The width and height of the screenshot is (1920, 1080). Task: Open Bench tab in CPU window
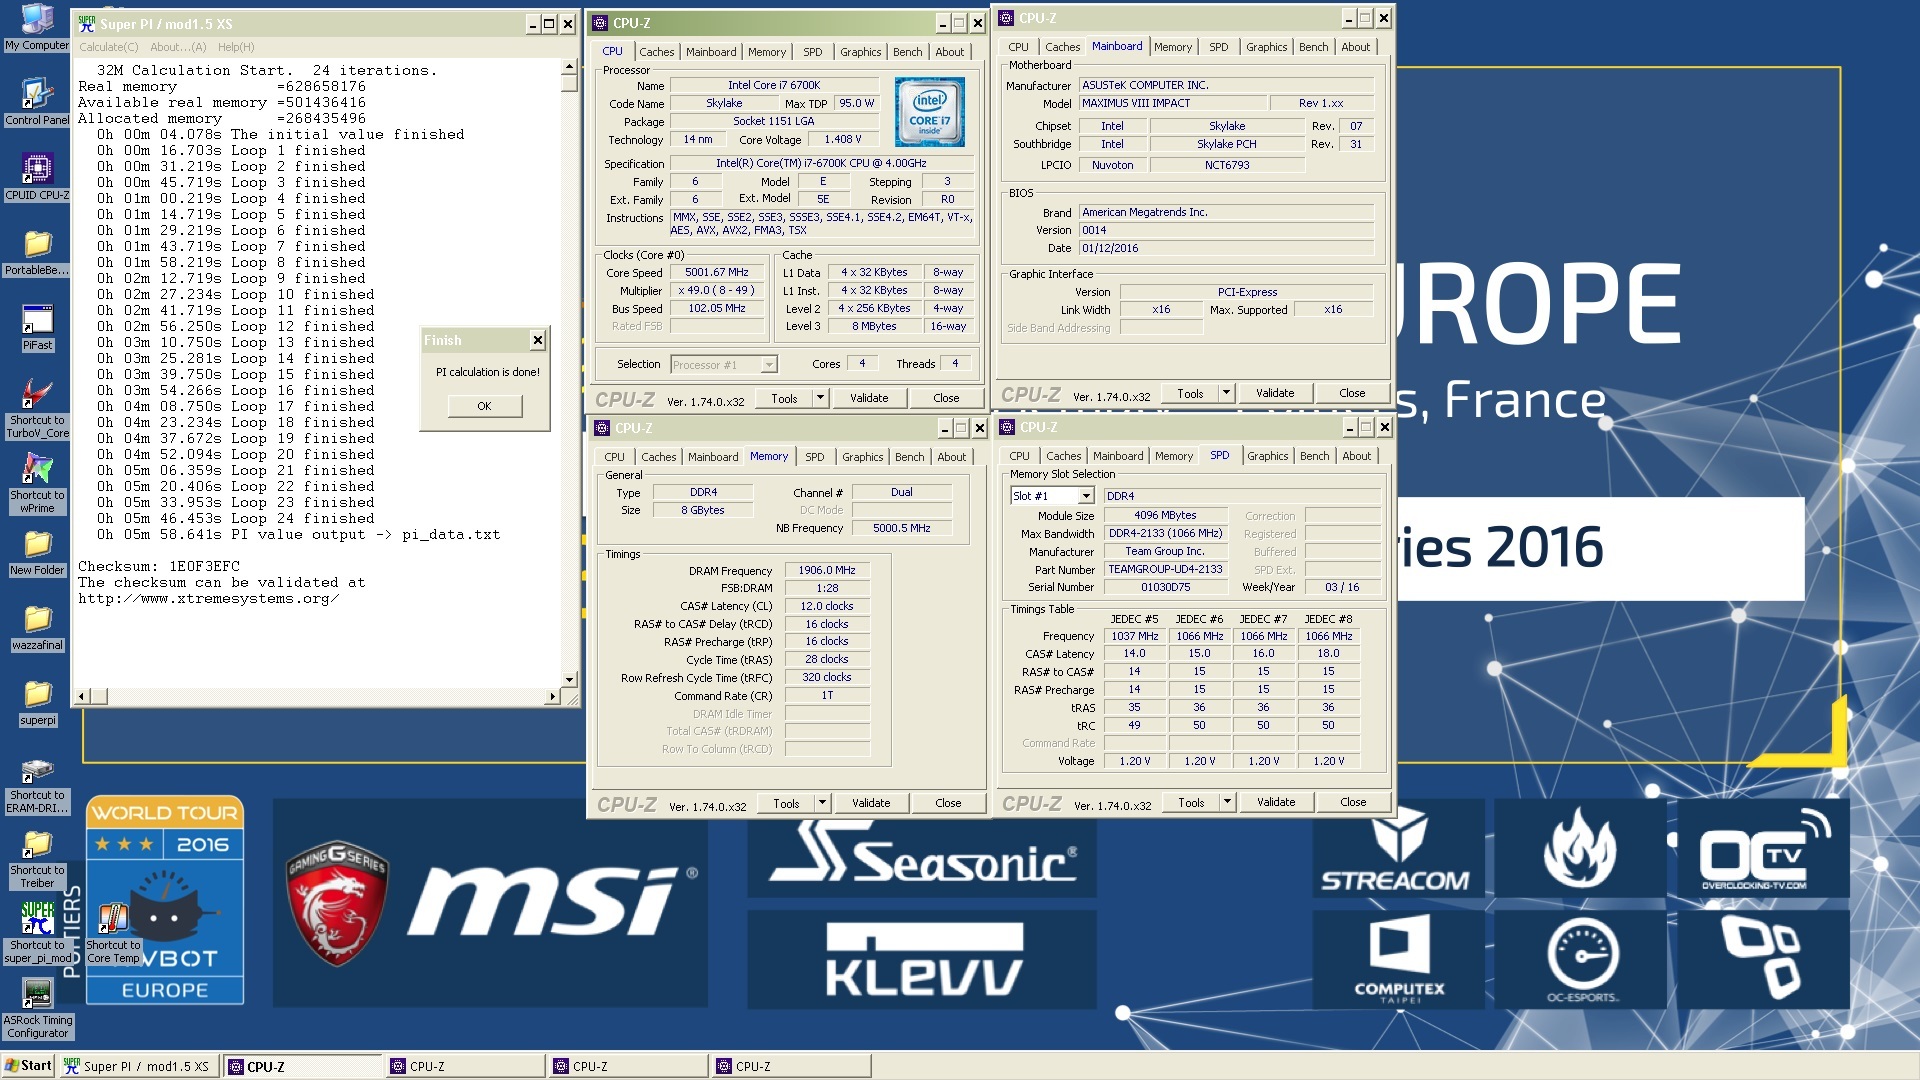pos(907,52)
